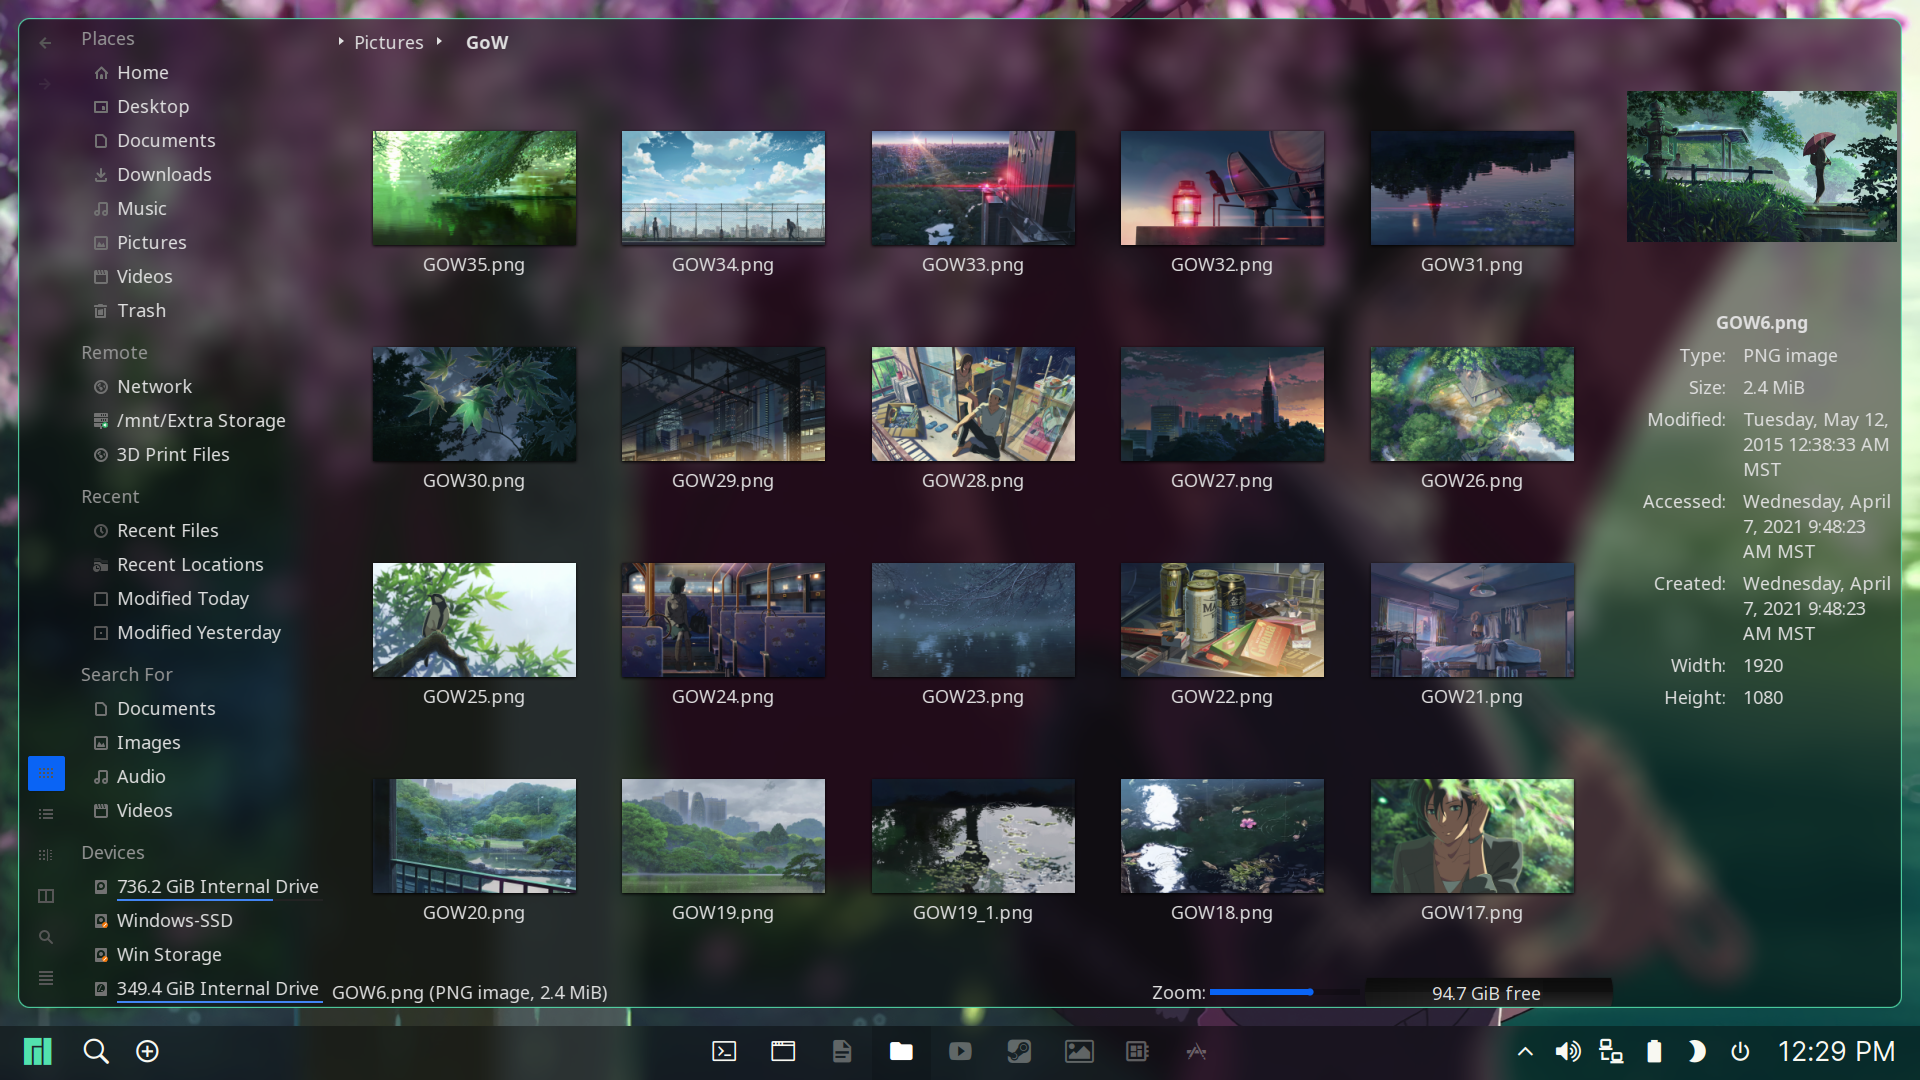The image size is (1920, 1080).
Task: Open the search tool in sidebar
Action: click(46, 937)
